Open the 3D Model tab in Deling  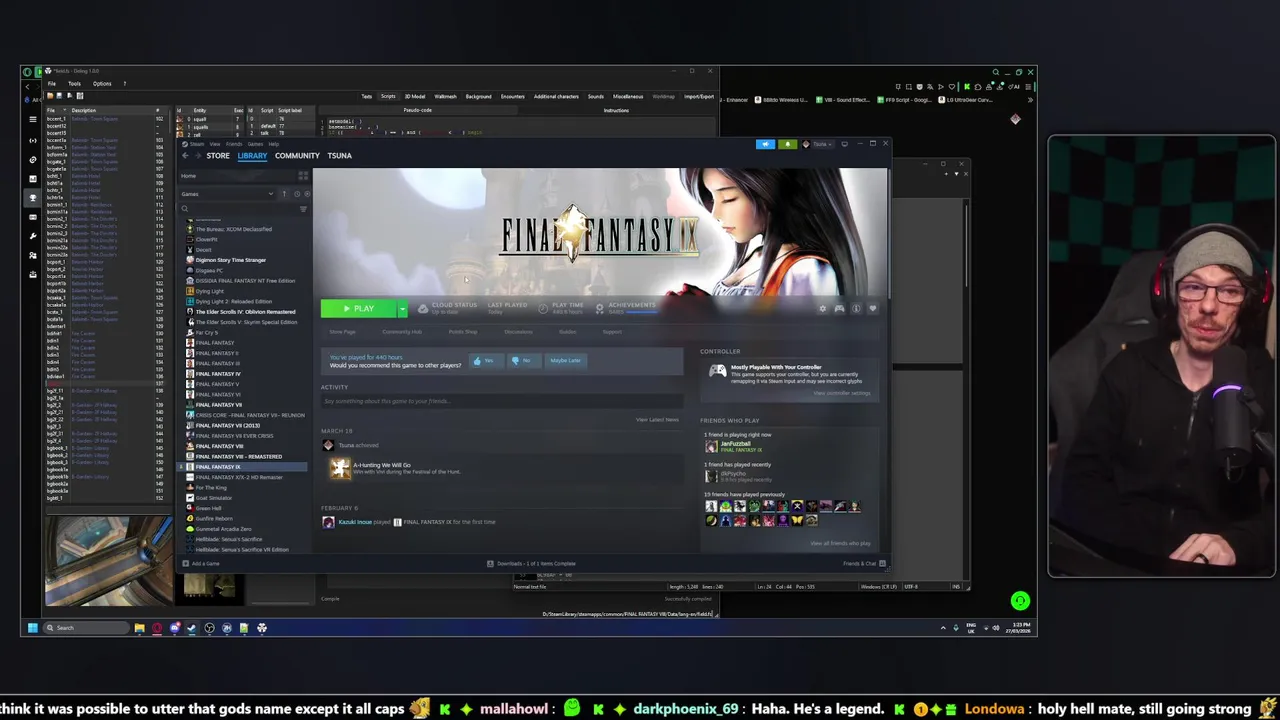[x=415, y=97]
